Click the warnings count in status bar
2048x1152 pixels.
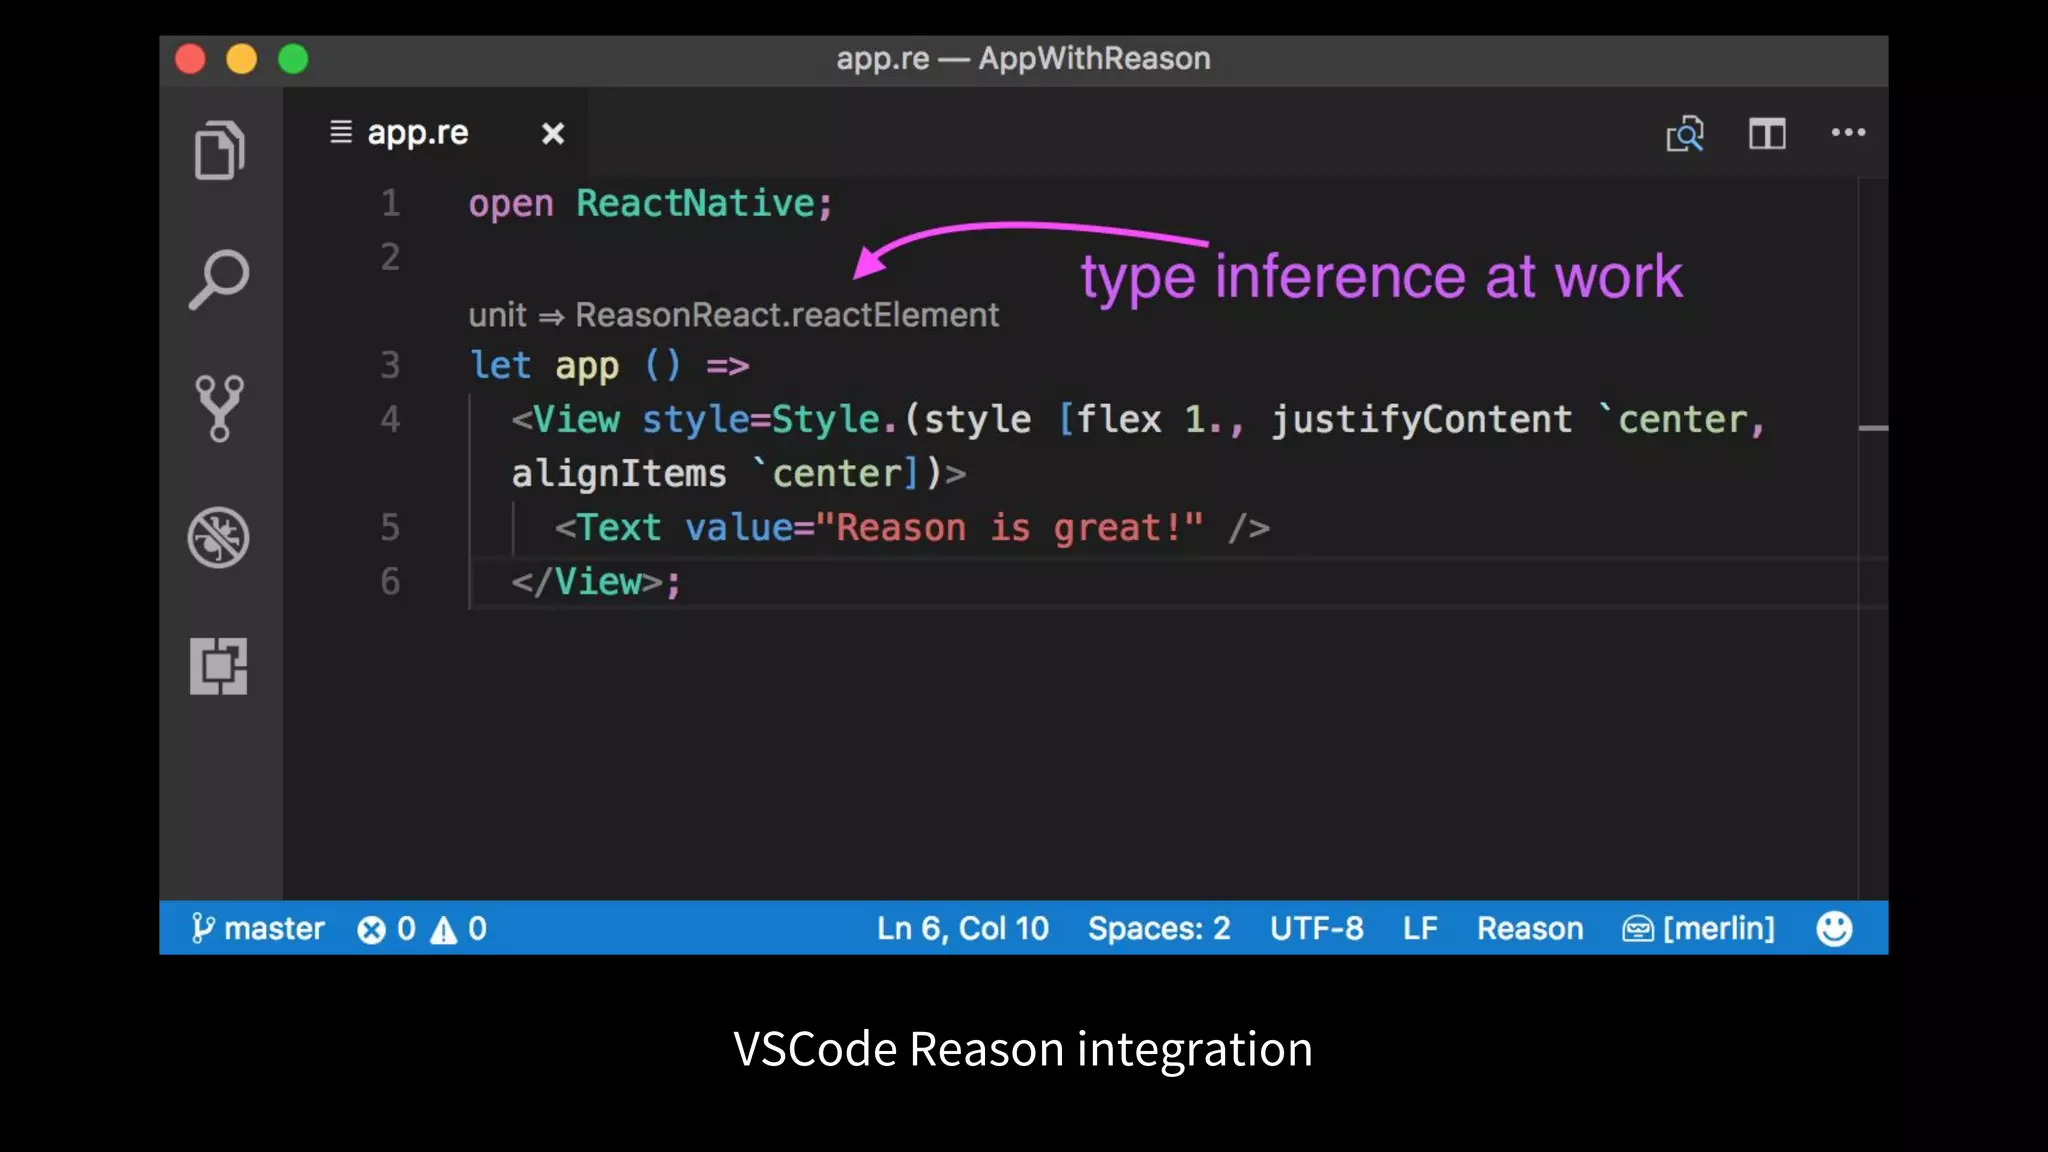point(459,929)
